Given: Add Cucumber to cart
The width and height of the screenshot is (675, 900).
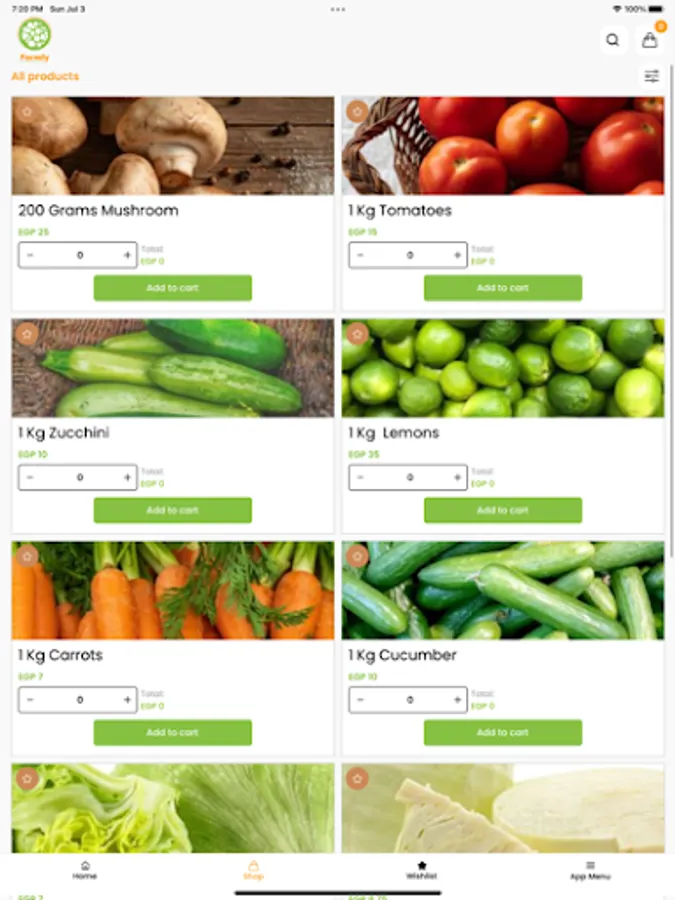Looking at the screenshot, I should click(x=503, y=732).
